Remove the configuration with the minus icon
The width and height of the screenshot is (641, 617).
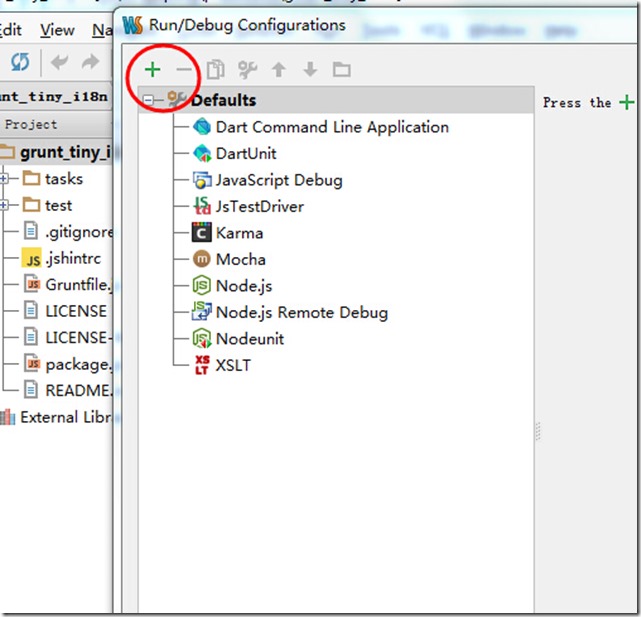click(x=184, y=70)
